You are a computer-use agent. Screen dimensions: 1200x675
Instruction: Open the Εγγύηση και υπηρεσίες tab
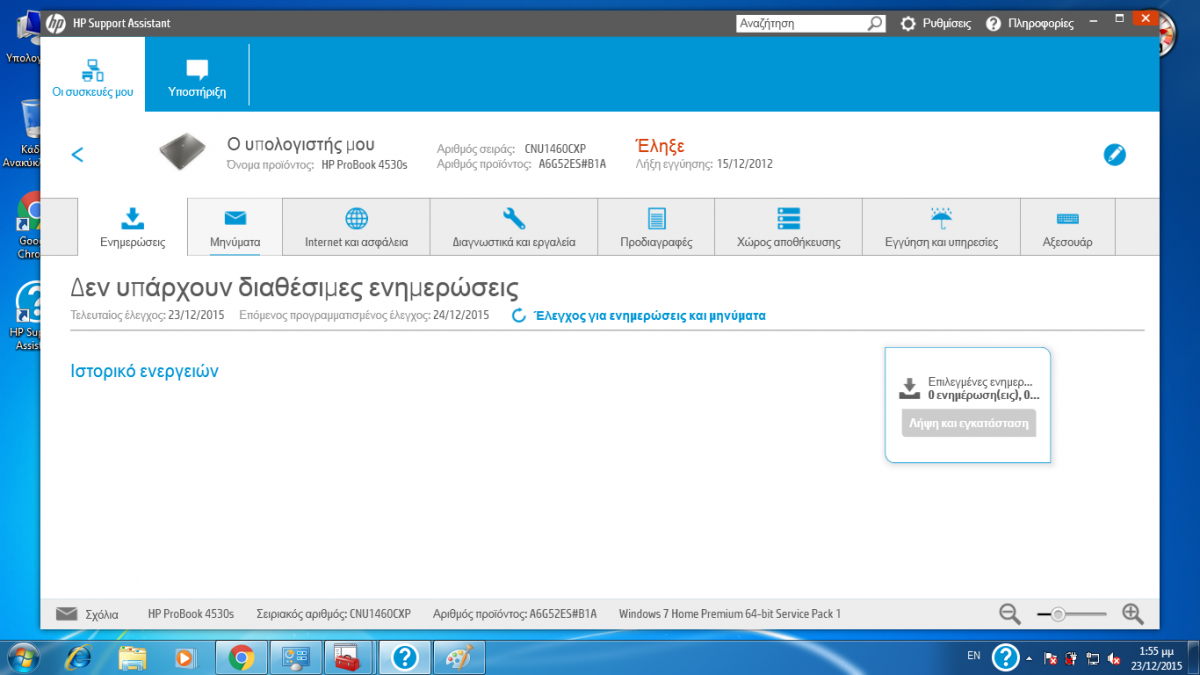[940, 227]
